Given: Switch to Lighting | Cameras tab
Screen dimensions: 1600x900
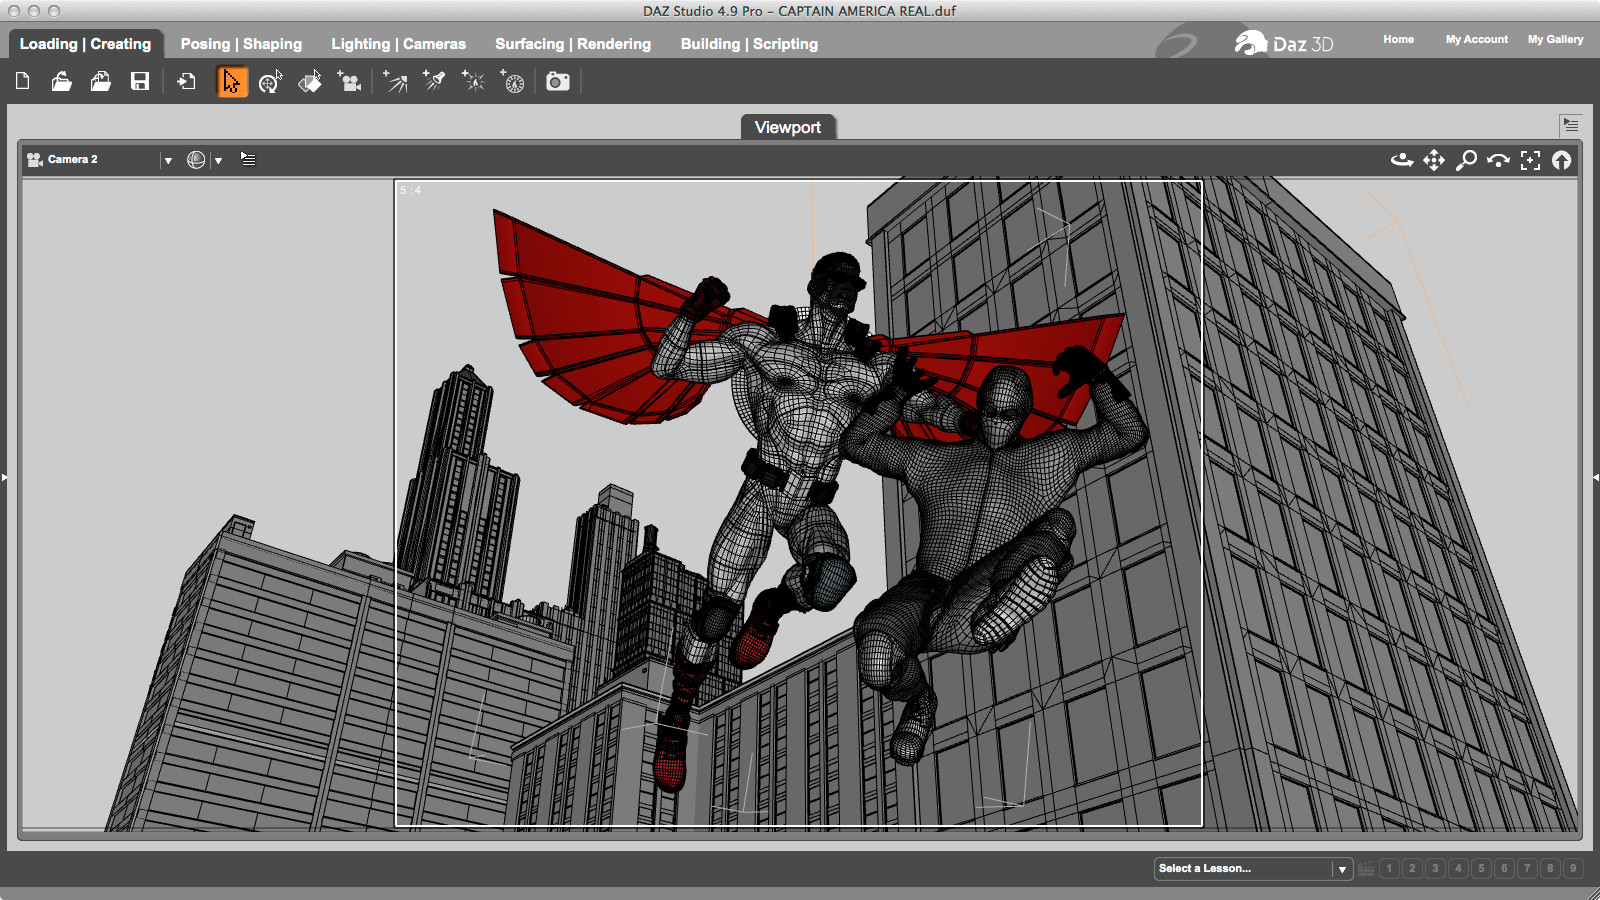Looking at the screenshot, I should 399,44.
